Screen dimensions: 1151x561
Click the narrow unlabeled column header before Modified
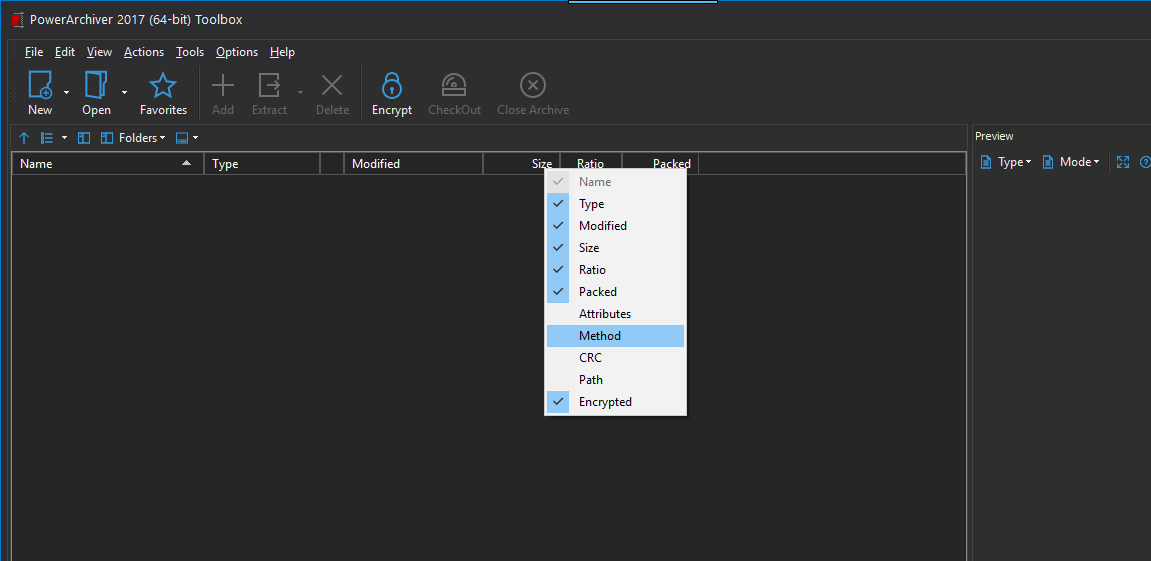click(x=332, y=164)
